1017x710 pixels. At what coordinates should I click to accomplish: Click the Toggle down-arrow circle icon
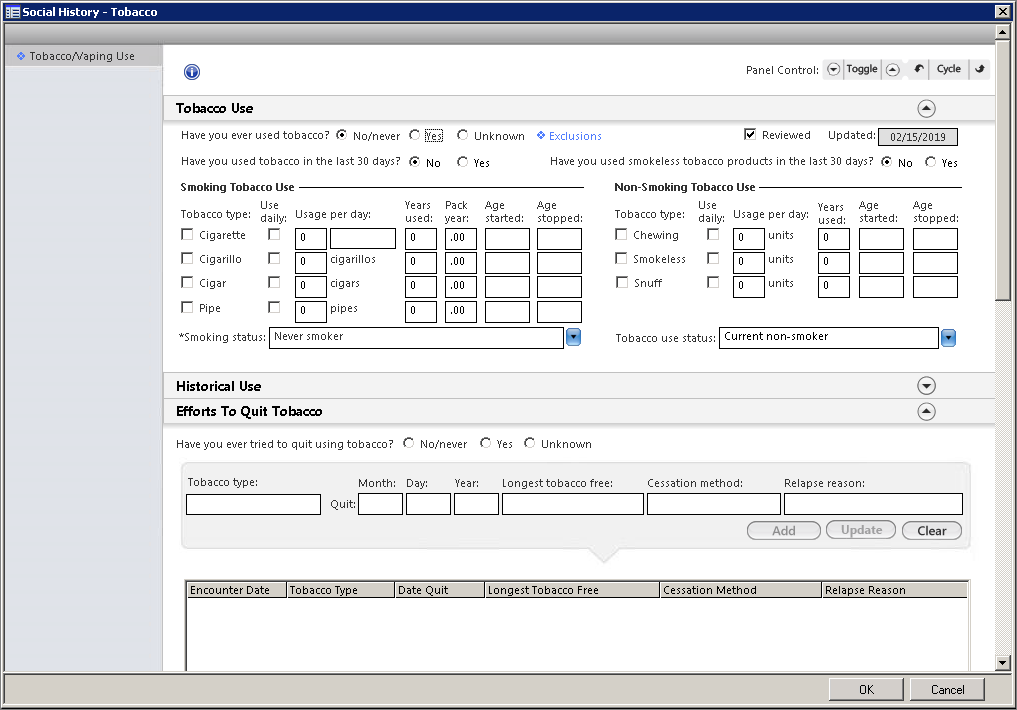click(x=834, y=69)
